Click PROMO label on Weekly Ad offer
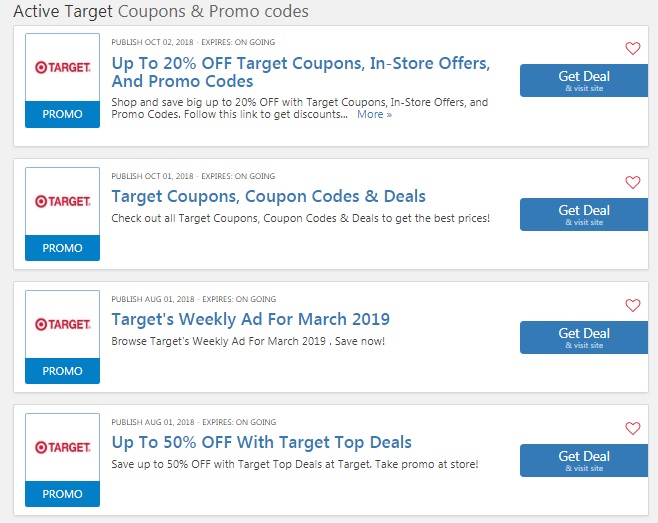Image resolution: width=658 pixels, height=523 pixels. 63,371
